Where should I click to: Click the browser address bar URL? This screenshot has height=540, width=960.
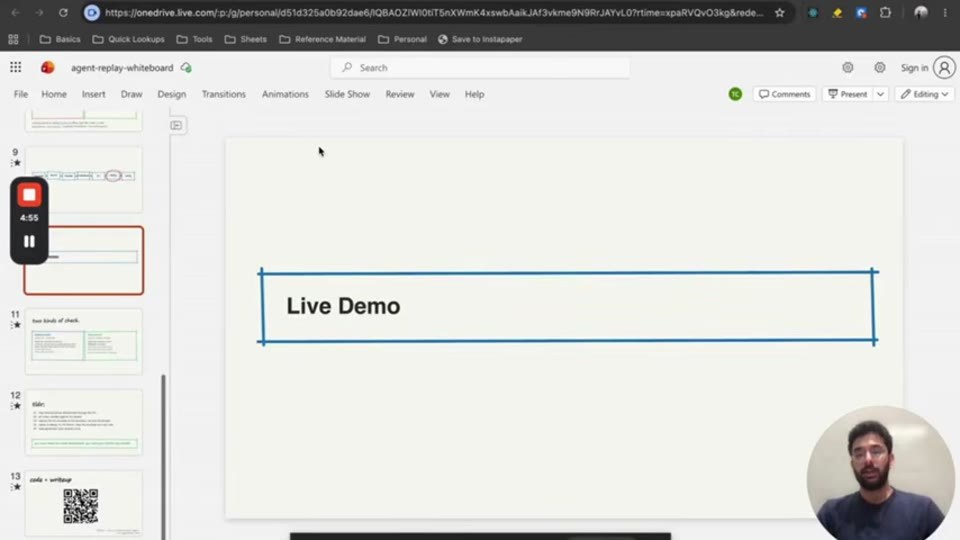tap(434, 12)
